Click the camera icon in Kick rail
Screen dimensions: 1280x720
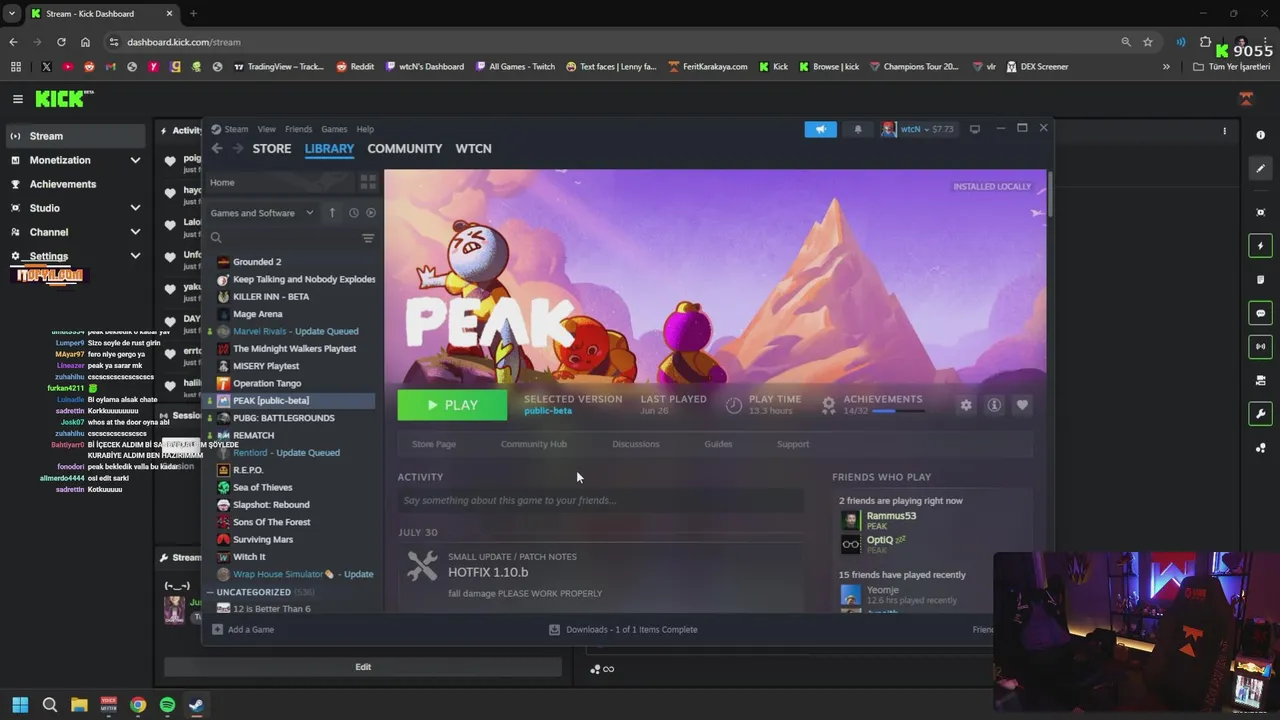click(x=1261, y=380)
